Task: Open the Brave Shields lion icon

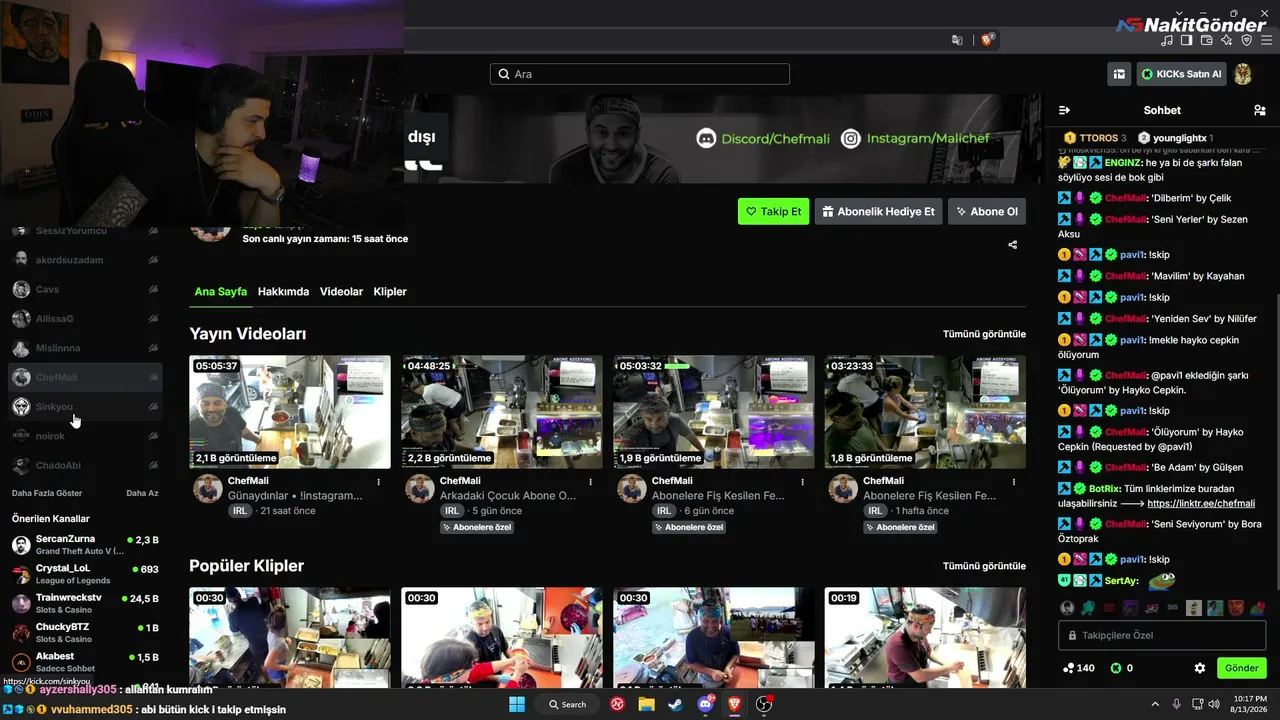Action: point(987,40)
